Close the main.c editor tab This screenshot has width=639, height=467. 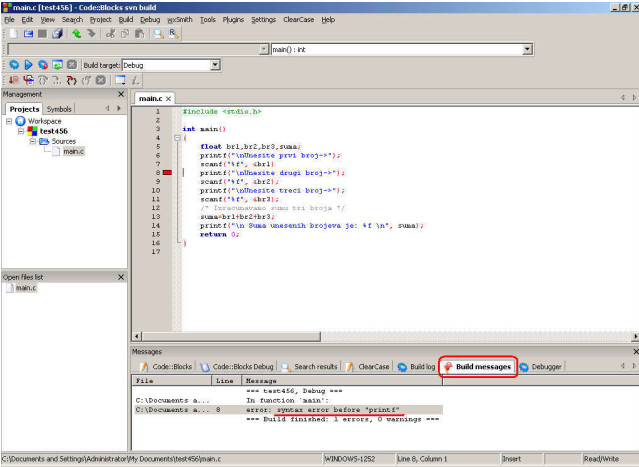point(169,99)
